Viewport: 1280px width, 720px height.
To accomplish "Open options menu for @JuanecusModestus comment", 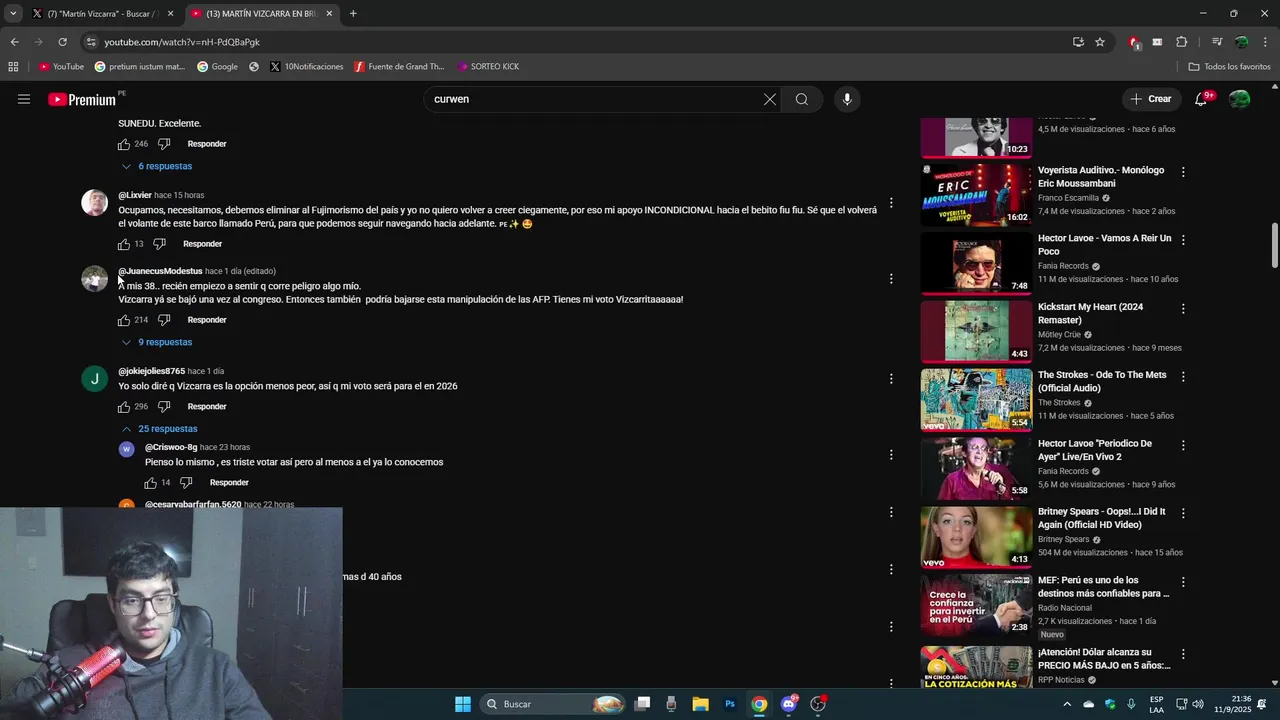I will (891, 279).
